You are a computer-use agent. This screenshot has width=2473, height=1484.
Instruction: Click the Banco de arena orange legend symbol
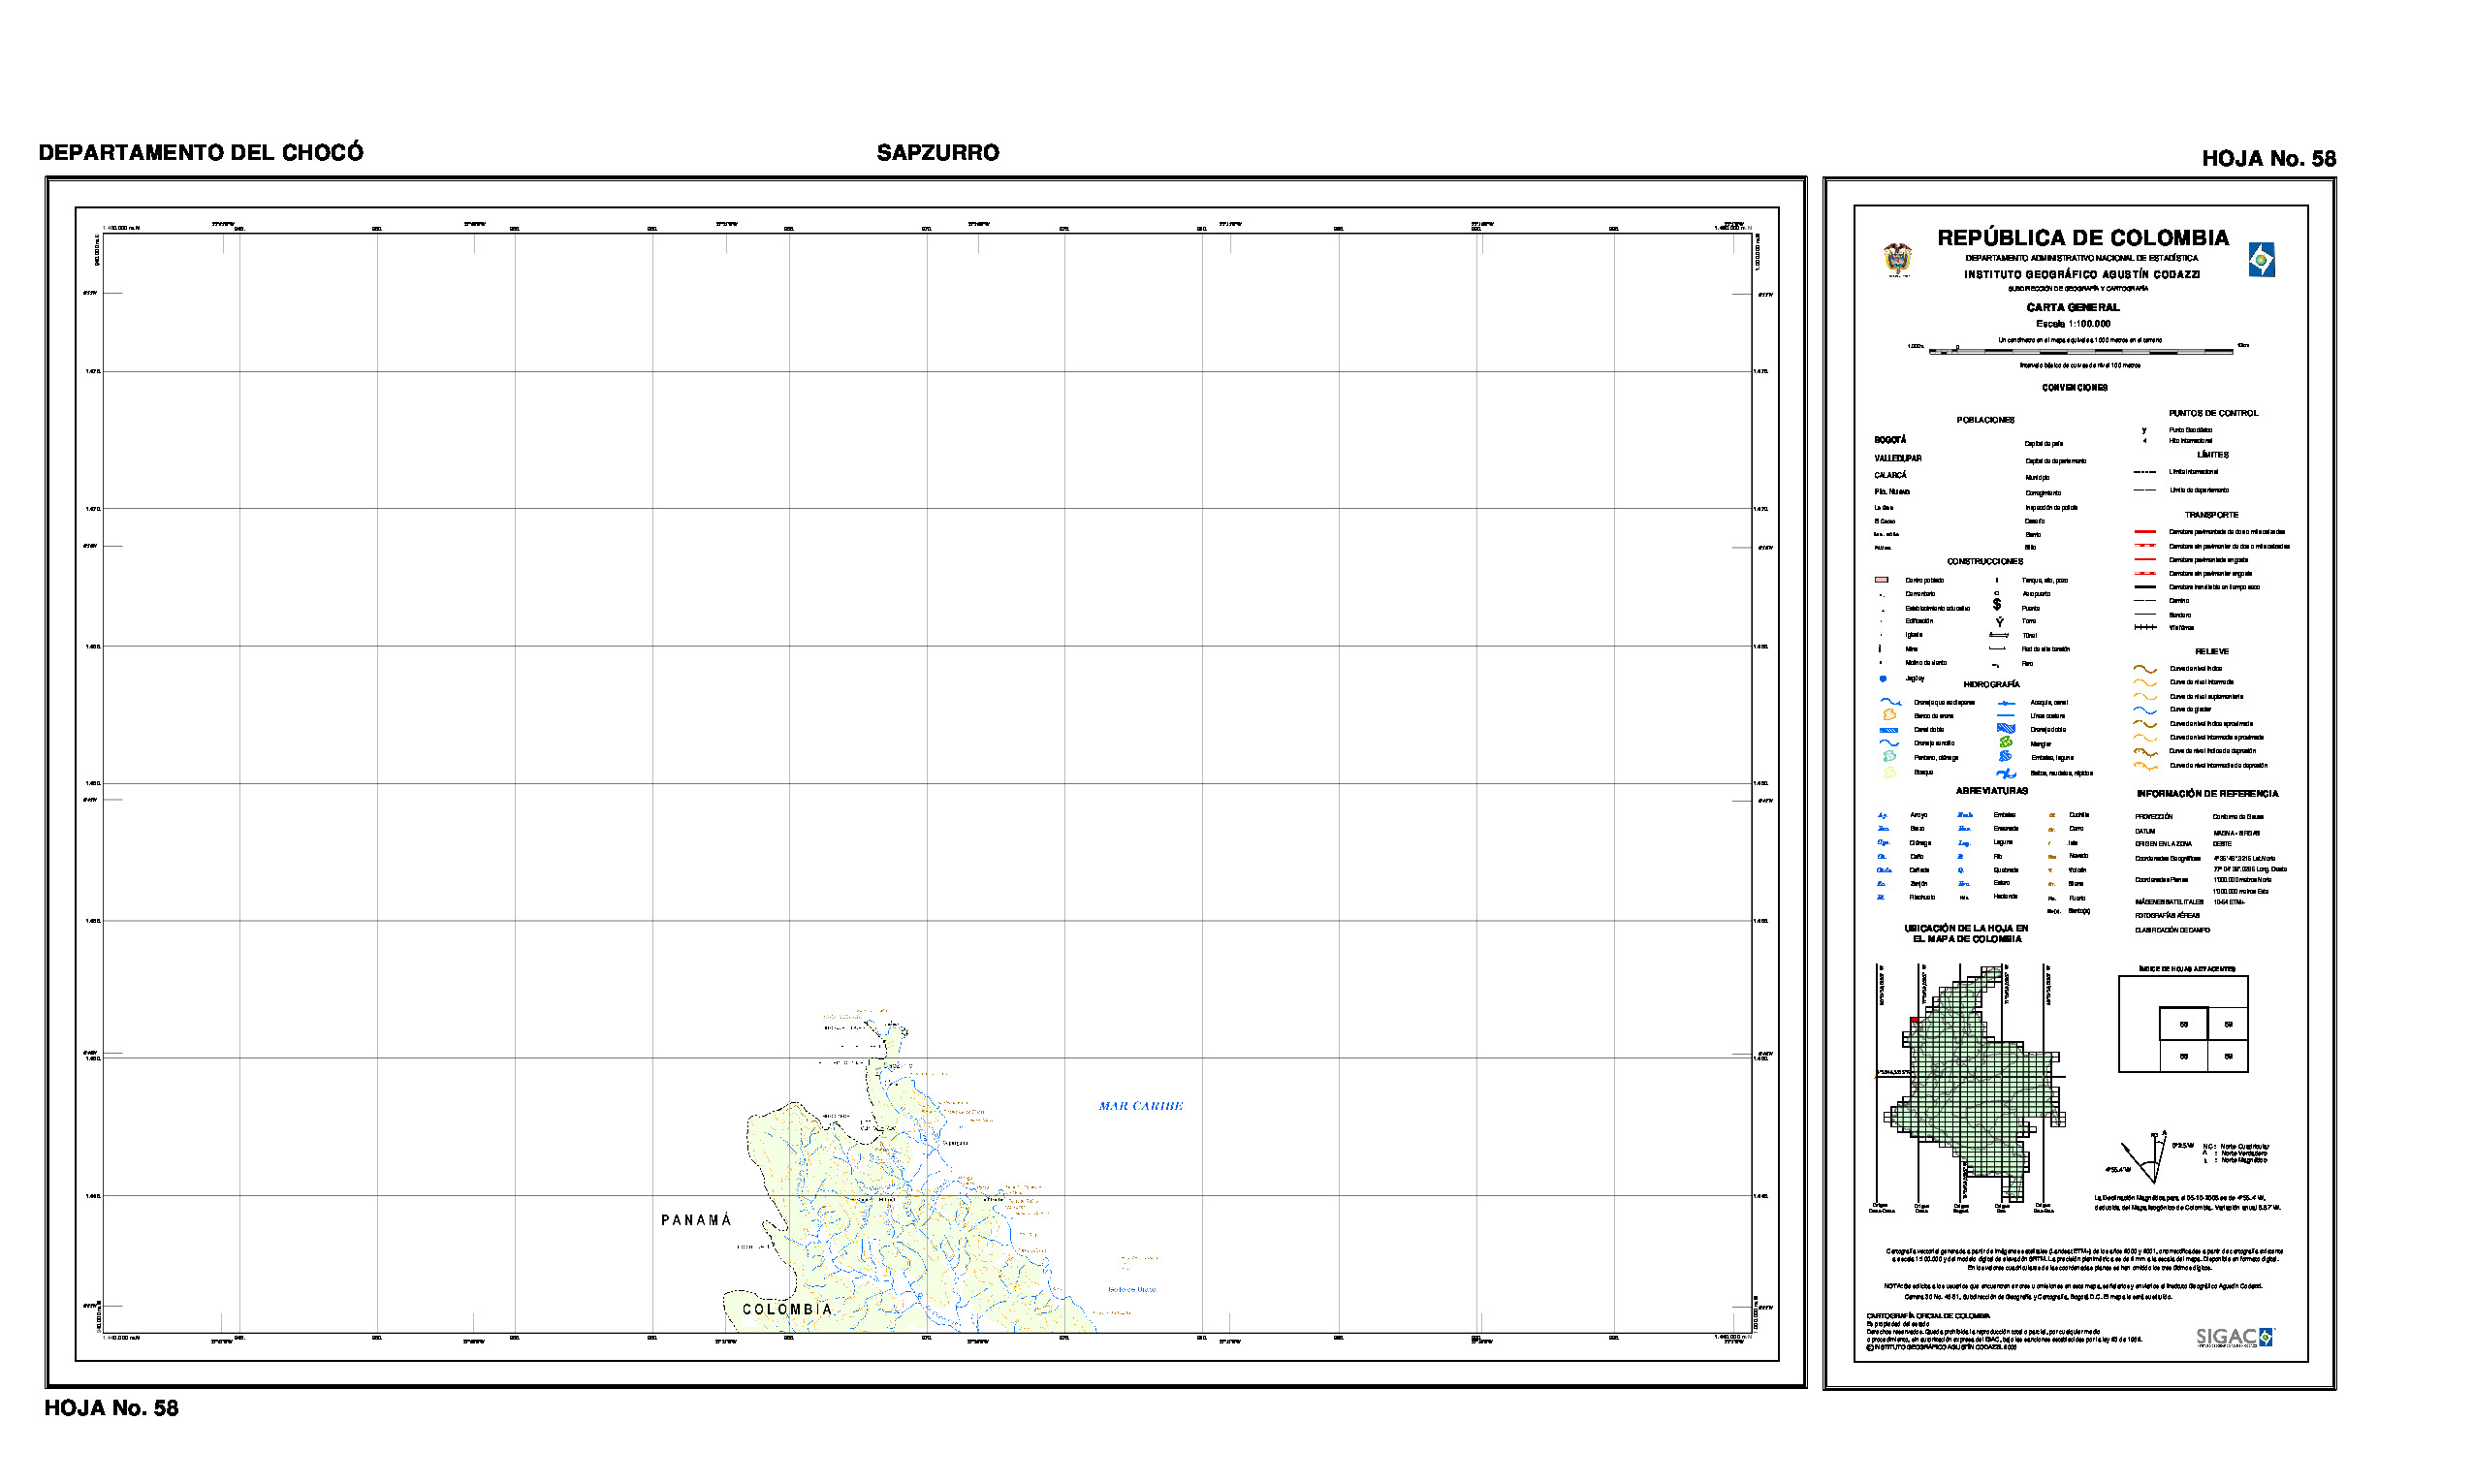pos(1889,715)
